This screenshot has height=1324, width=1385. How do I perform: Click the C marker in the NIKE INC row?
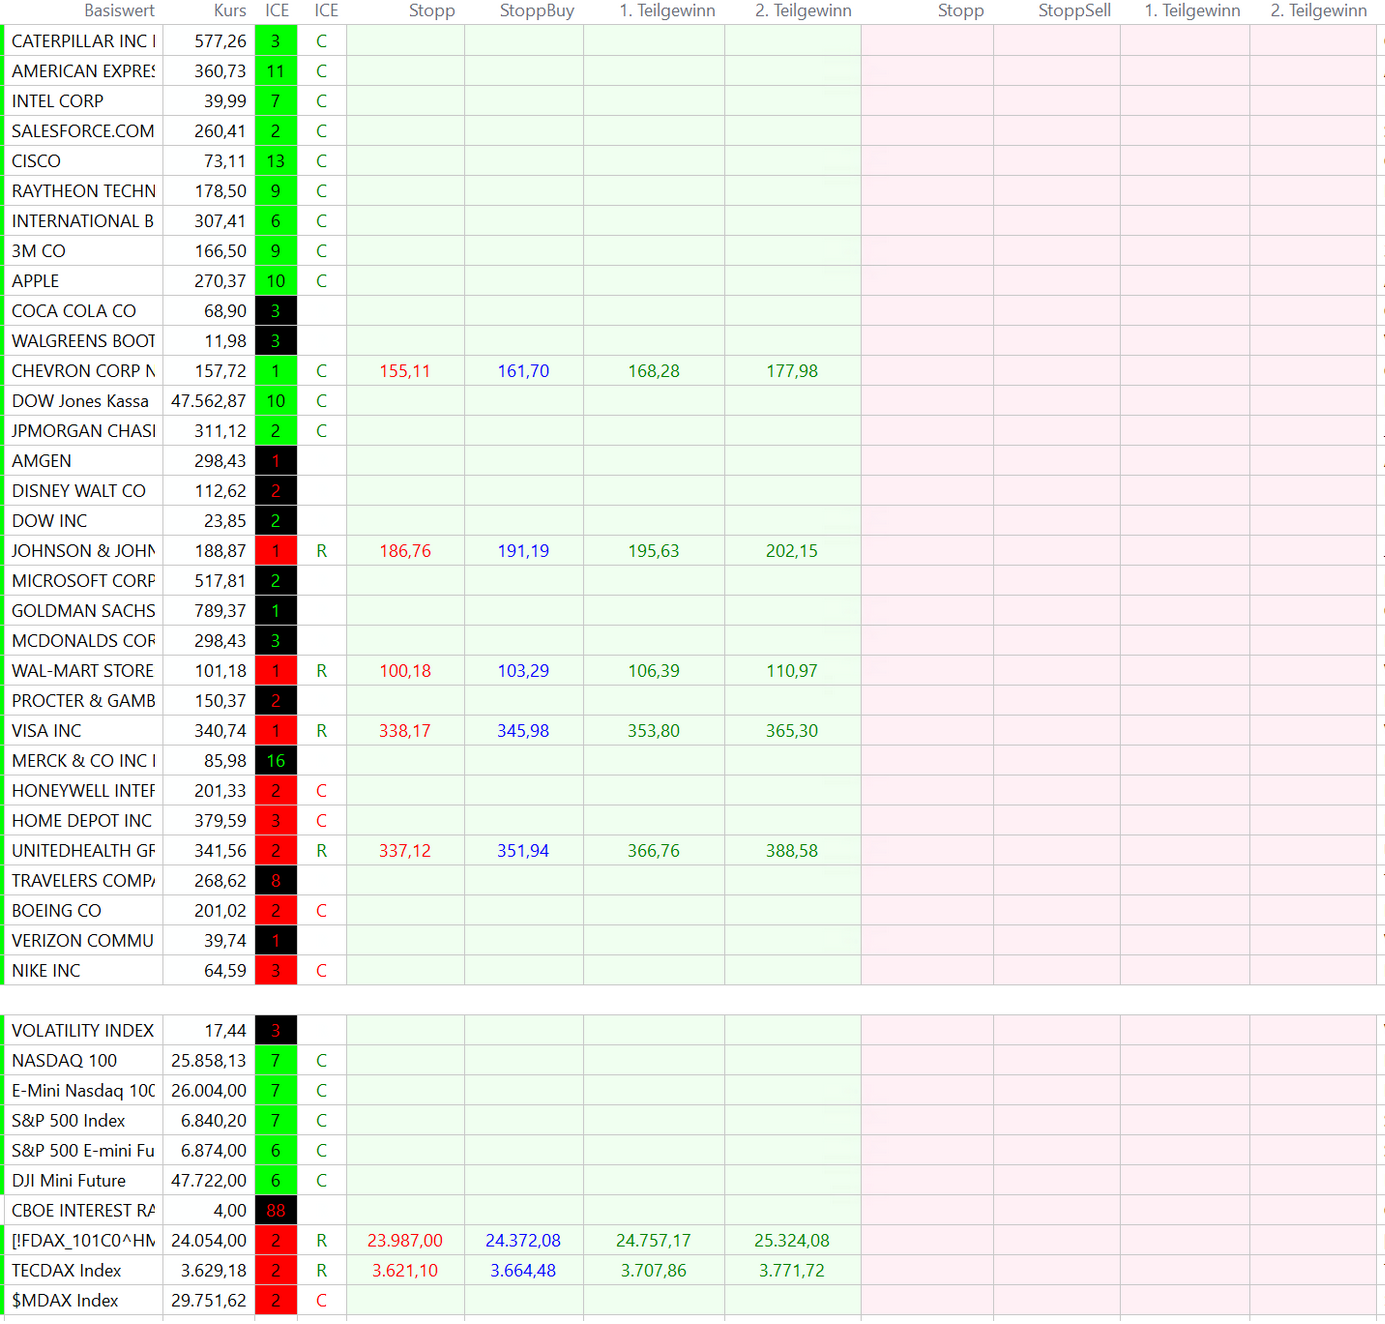pos(321,971)
